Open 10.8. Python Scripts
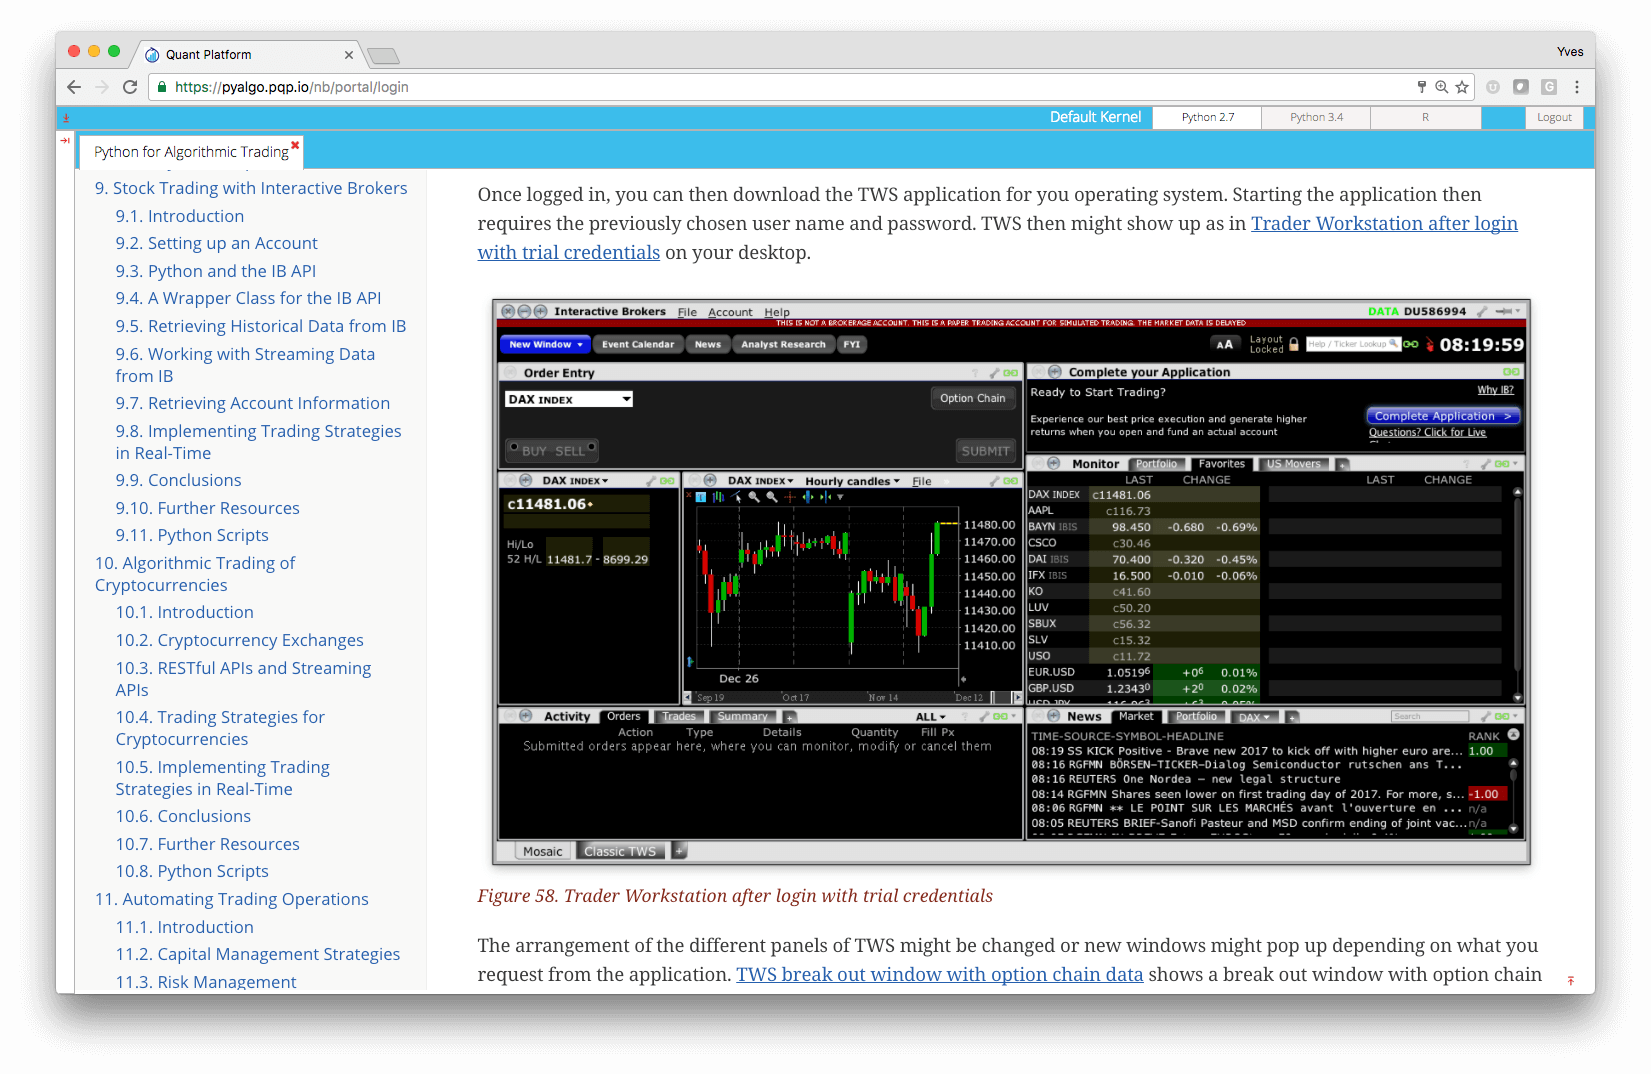The image size is (1651, 1074). coord(191,871)
